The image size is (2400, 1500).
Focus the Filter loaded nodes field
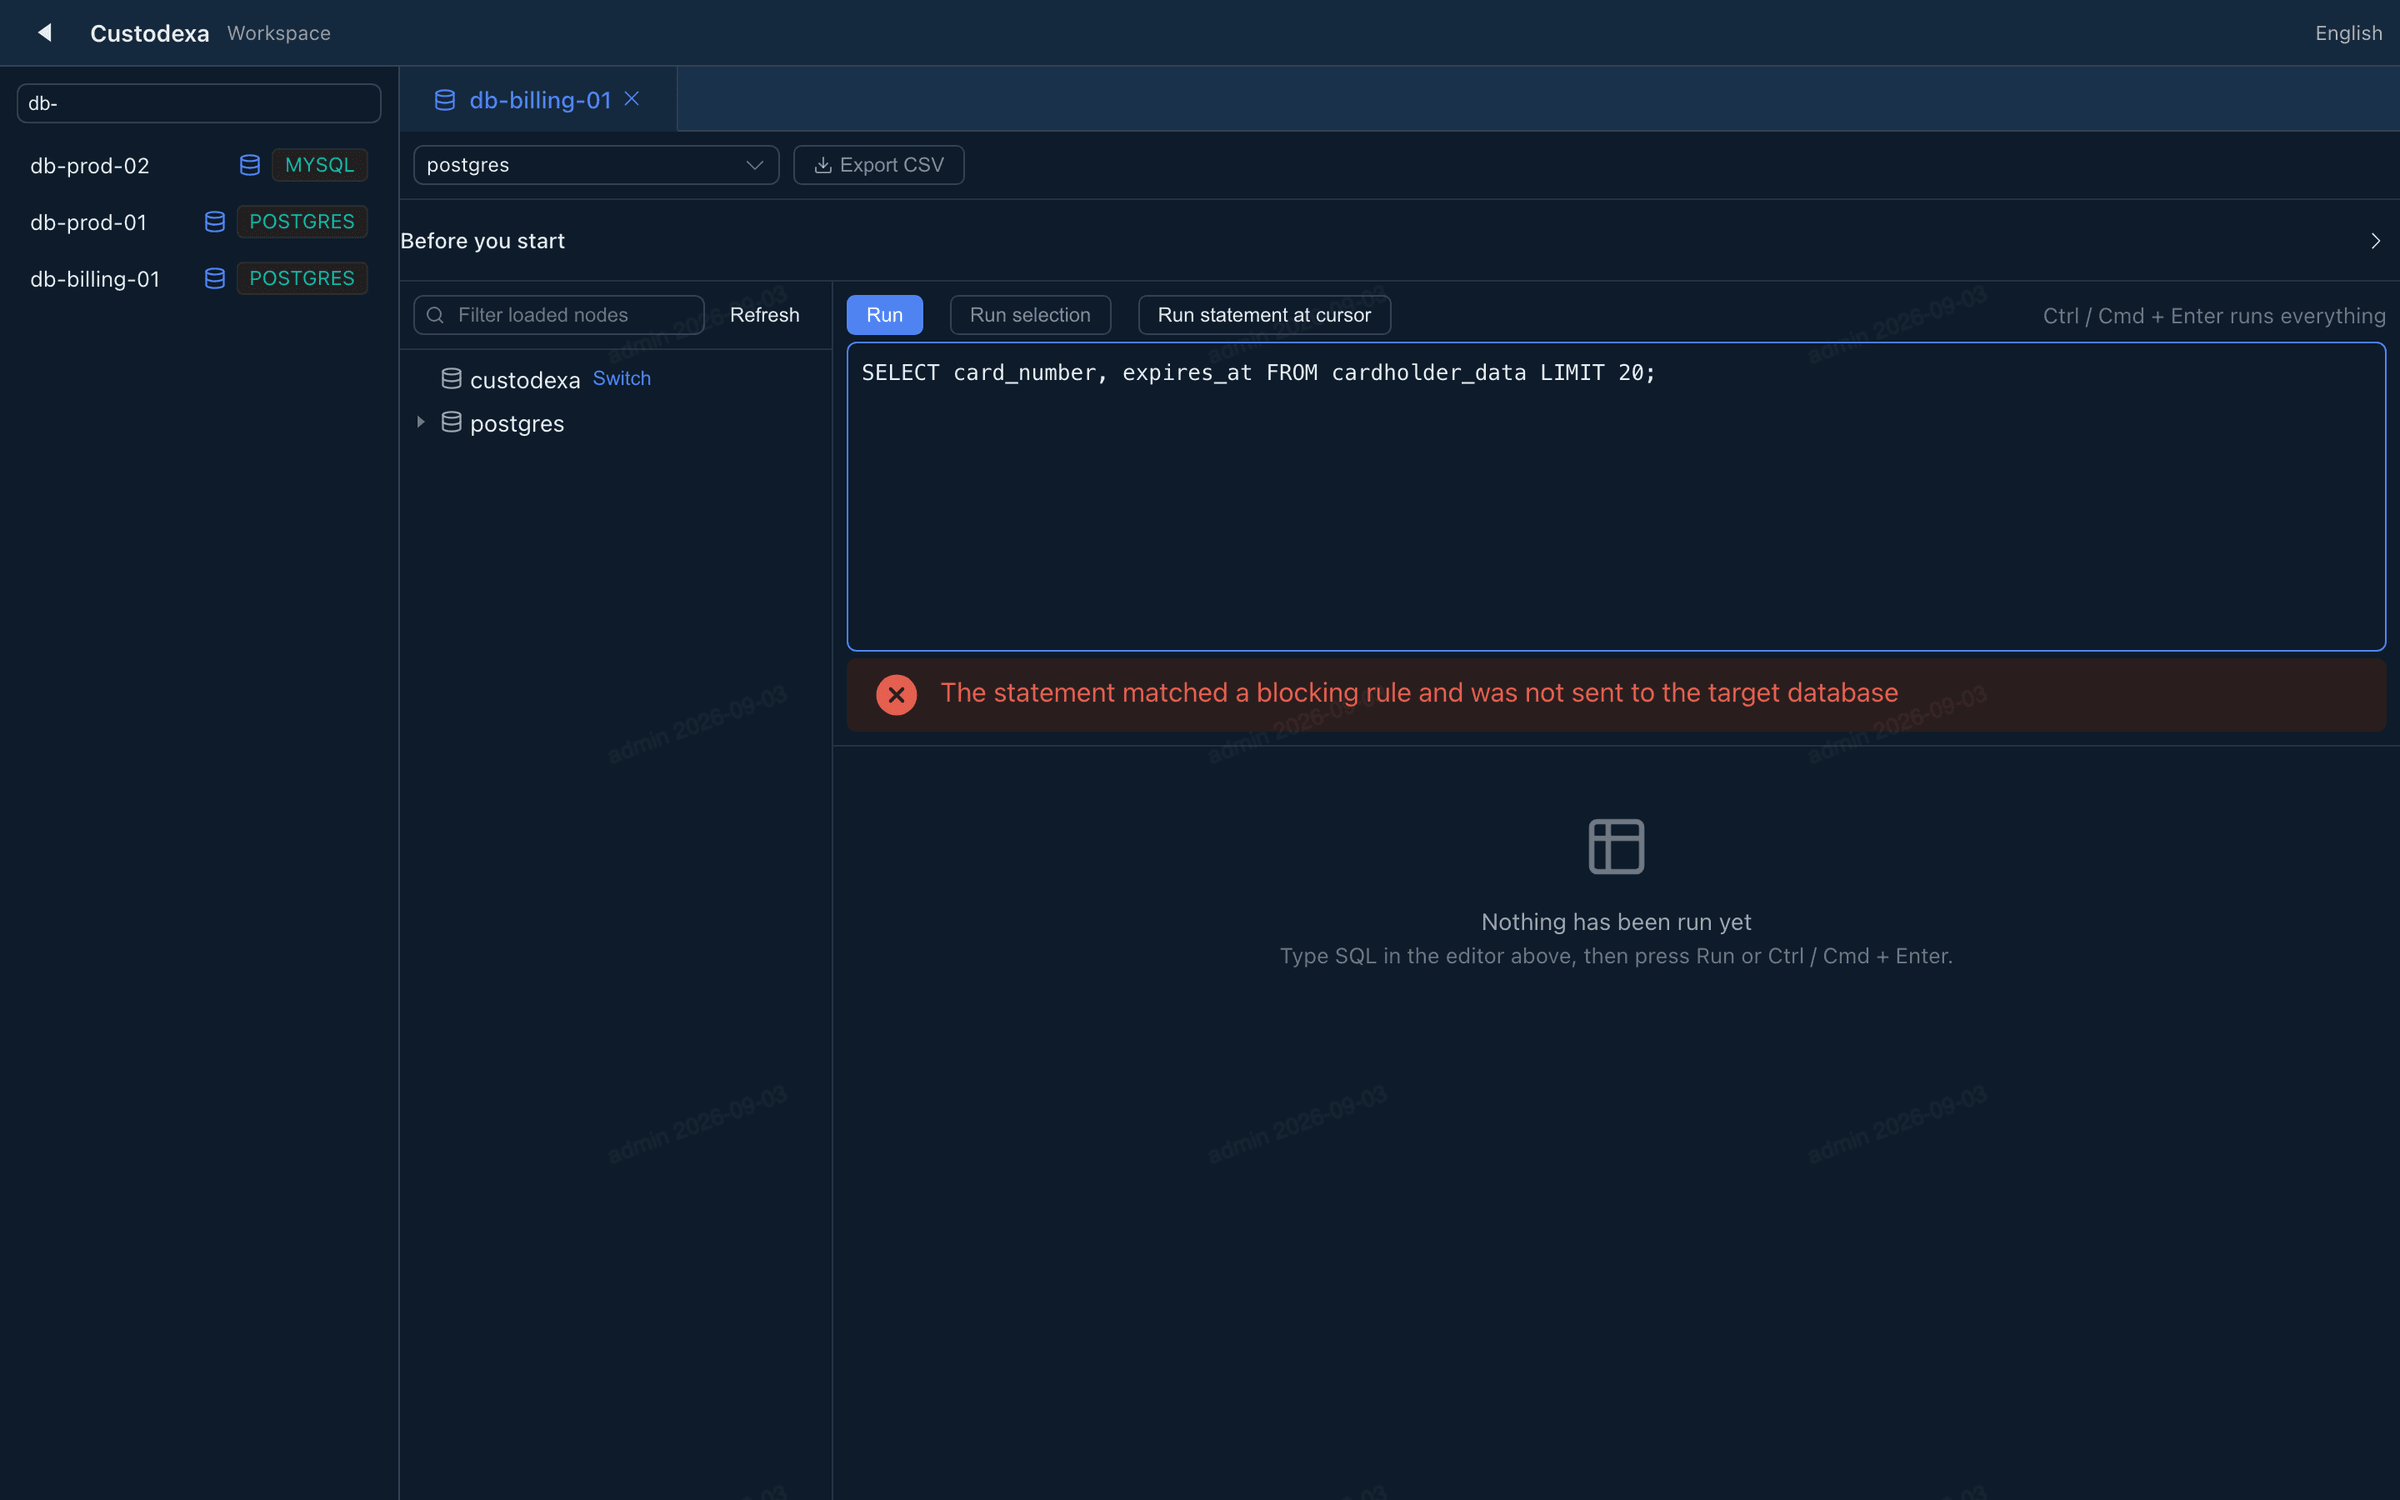click(559, 315)
